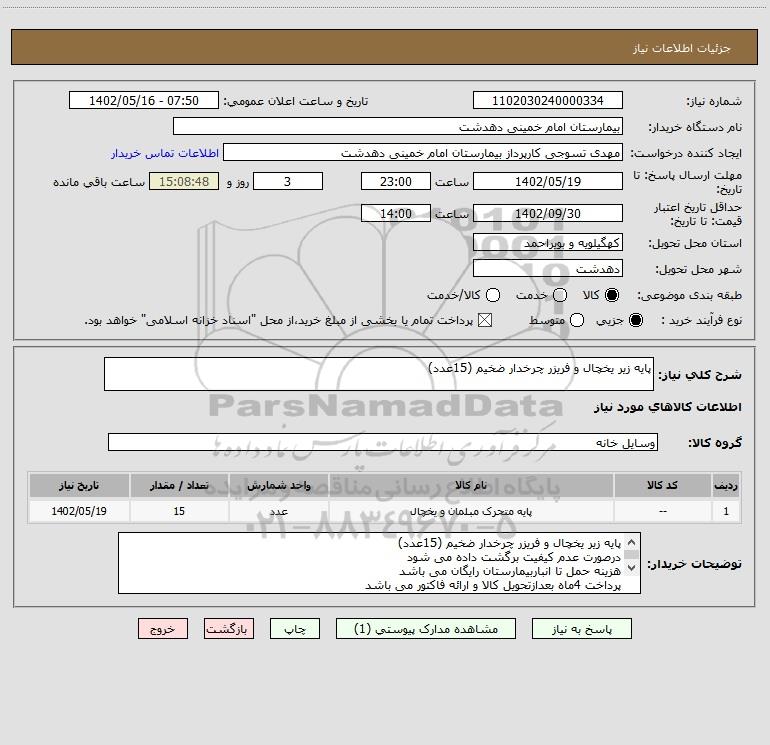770x745 pixels.
Task: Click the خروج exit button
Action: pos(163,629)
